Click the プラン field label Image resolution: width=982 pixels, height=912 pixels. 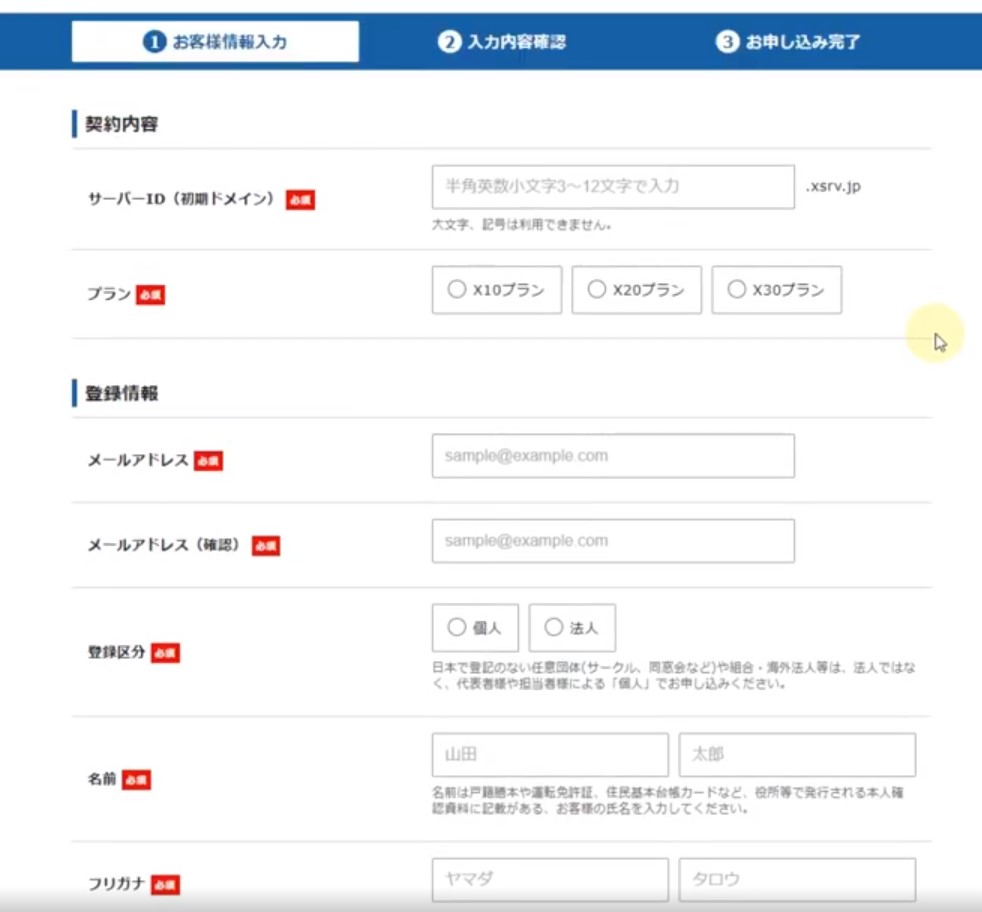click(x=109, y=294)
